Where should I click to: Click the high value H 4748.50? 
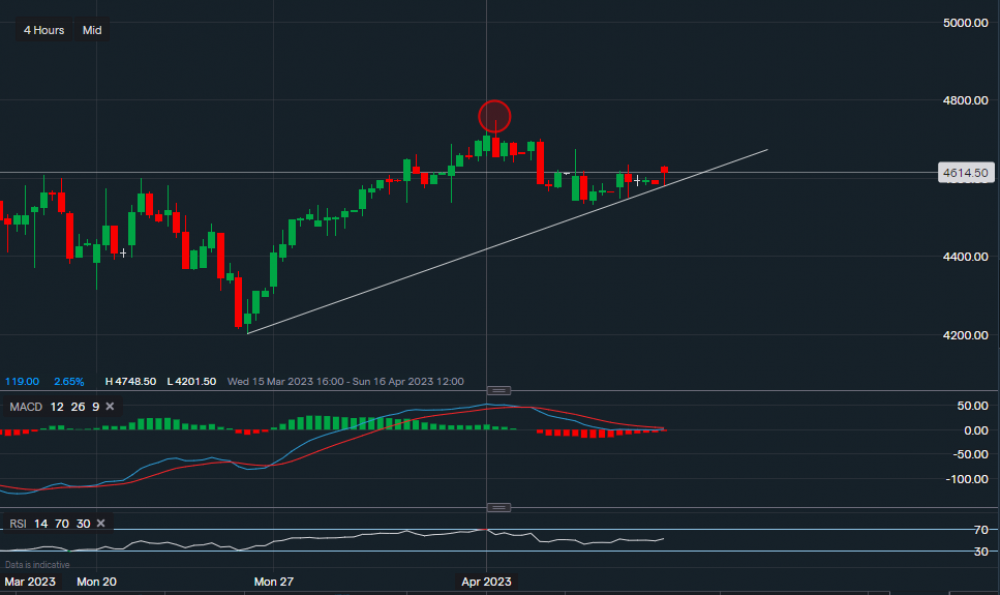tap(130, 381)
